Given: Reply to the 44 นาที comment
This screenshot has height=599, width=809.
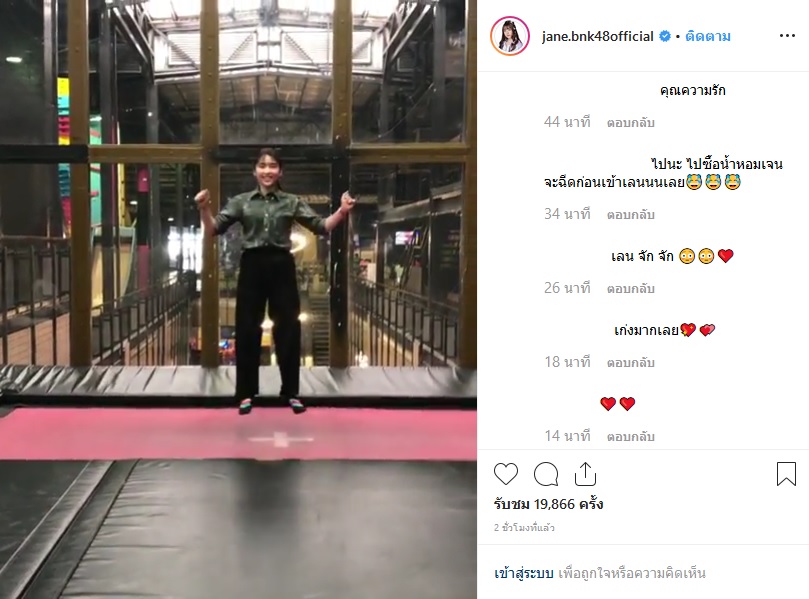Looking at the screenshot, I should click(x=630, y=123).
